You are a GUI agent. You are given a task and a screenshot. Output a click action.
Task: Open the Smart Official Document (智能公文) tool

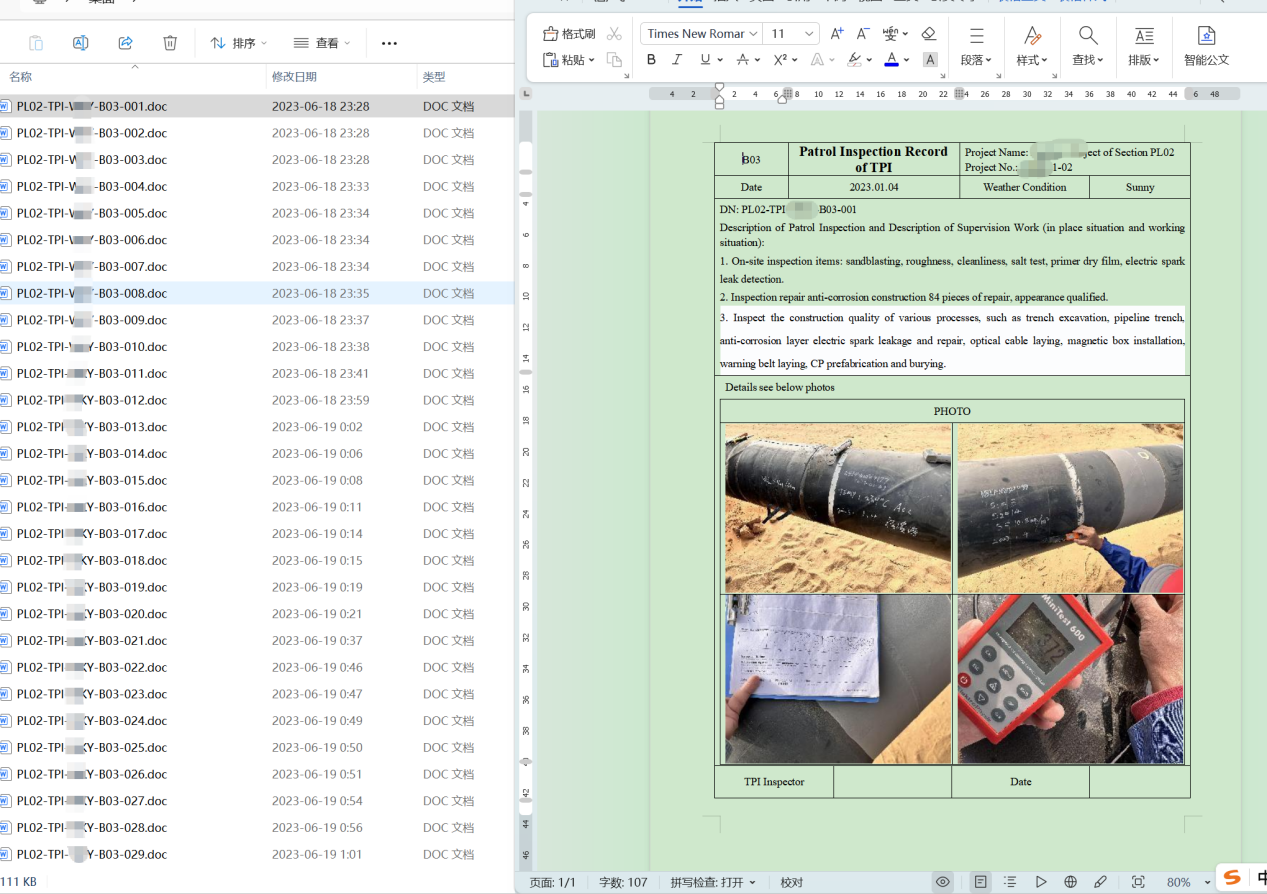pyautogui.click(x=1206, y=46)
